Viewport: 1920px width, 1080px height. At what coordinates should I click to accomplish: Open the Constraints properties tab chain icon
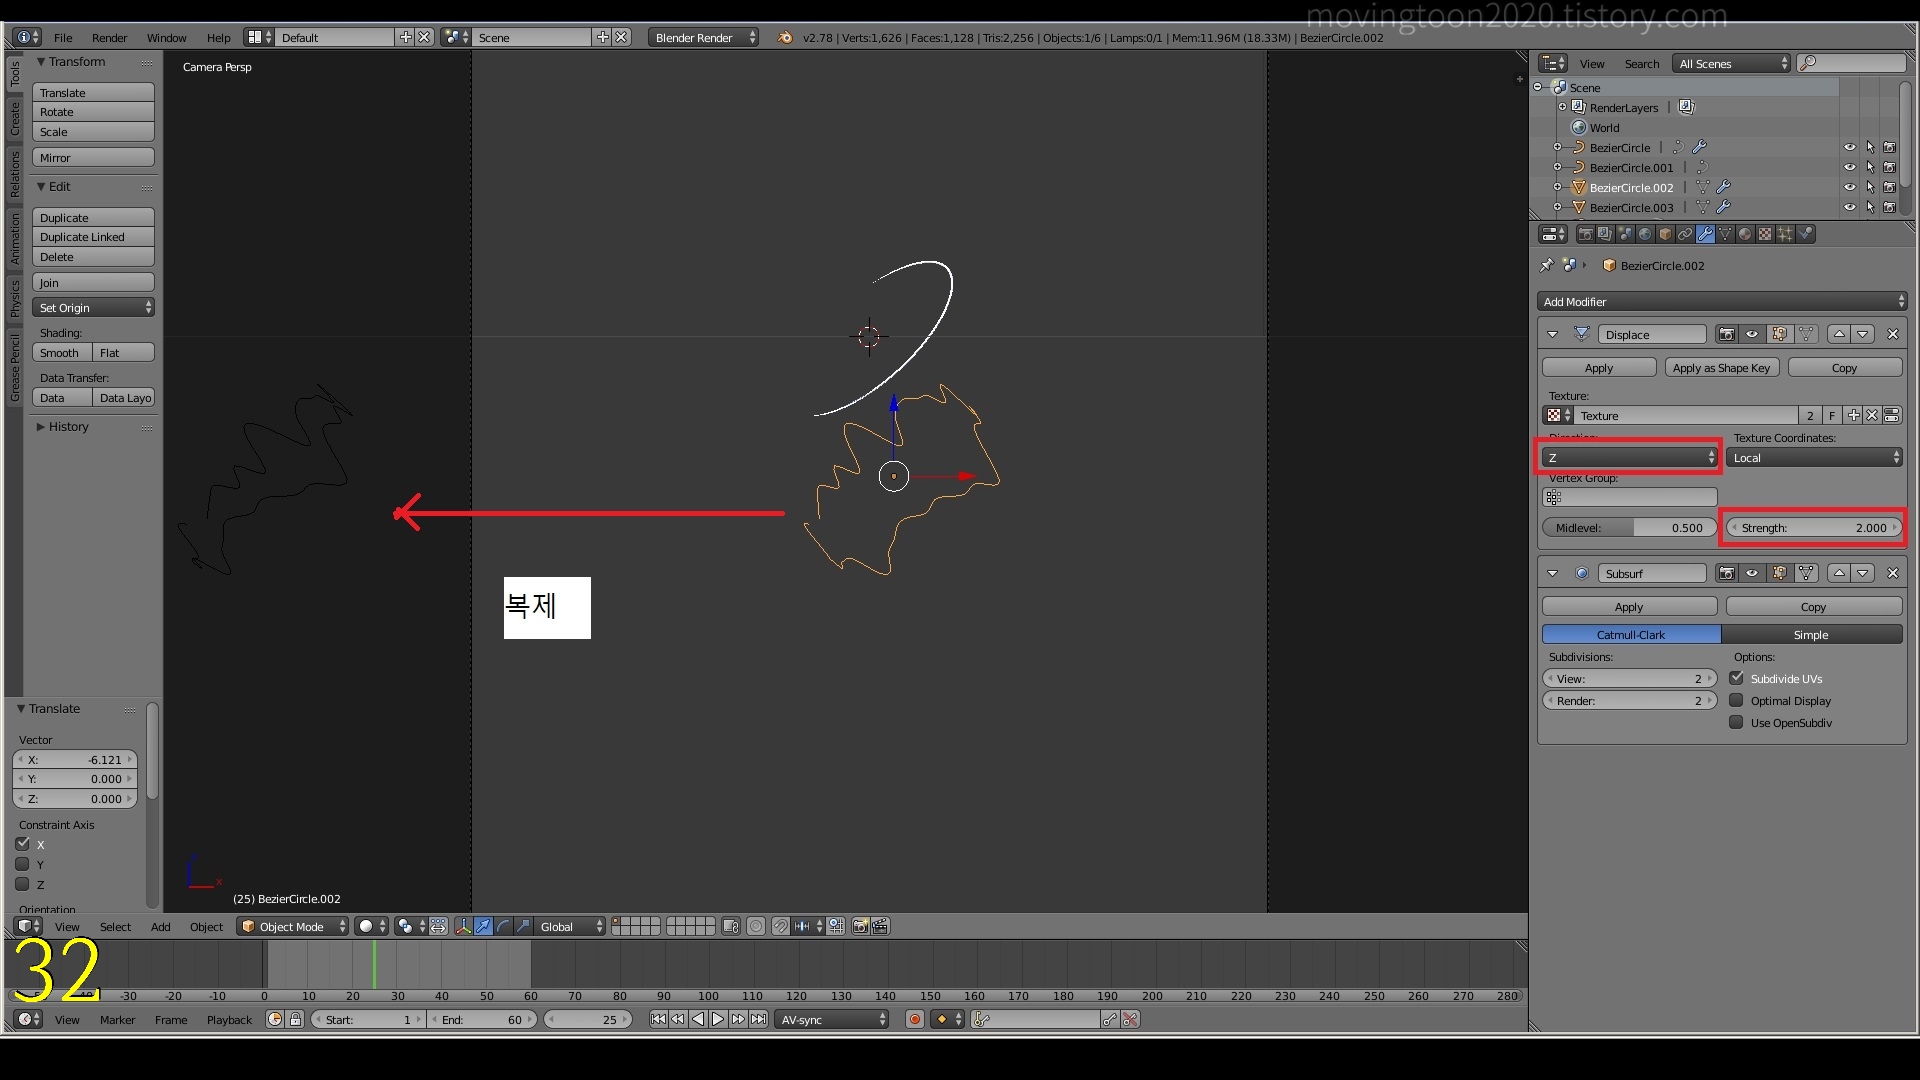(1685, 234)
